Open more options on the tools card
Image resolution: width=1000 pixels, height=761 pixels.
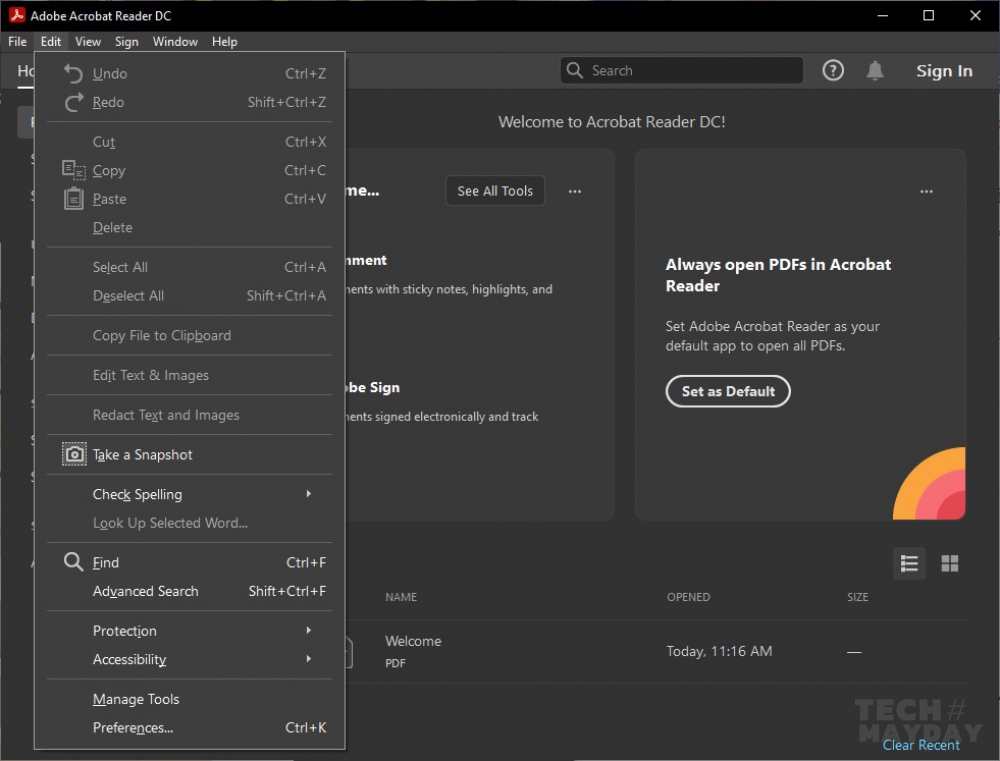(x=575, y=191)
